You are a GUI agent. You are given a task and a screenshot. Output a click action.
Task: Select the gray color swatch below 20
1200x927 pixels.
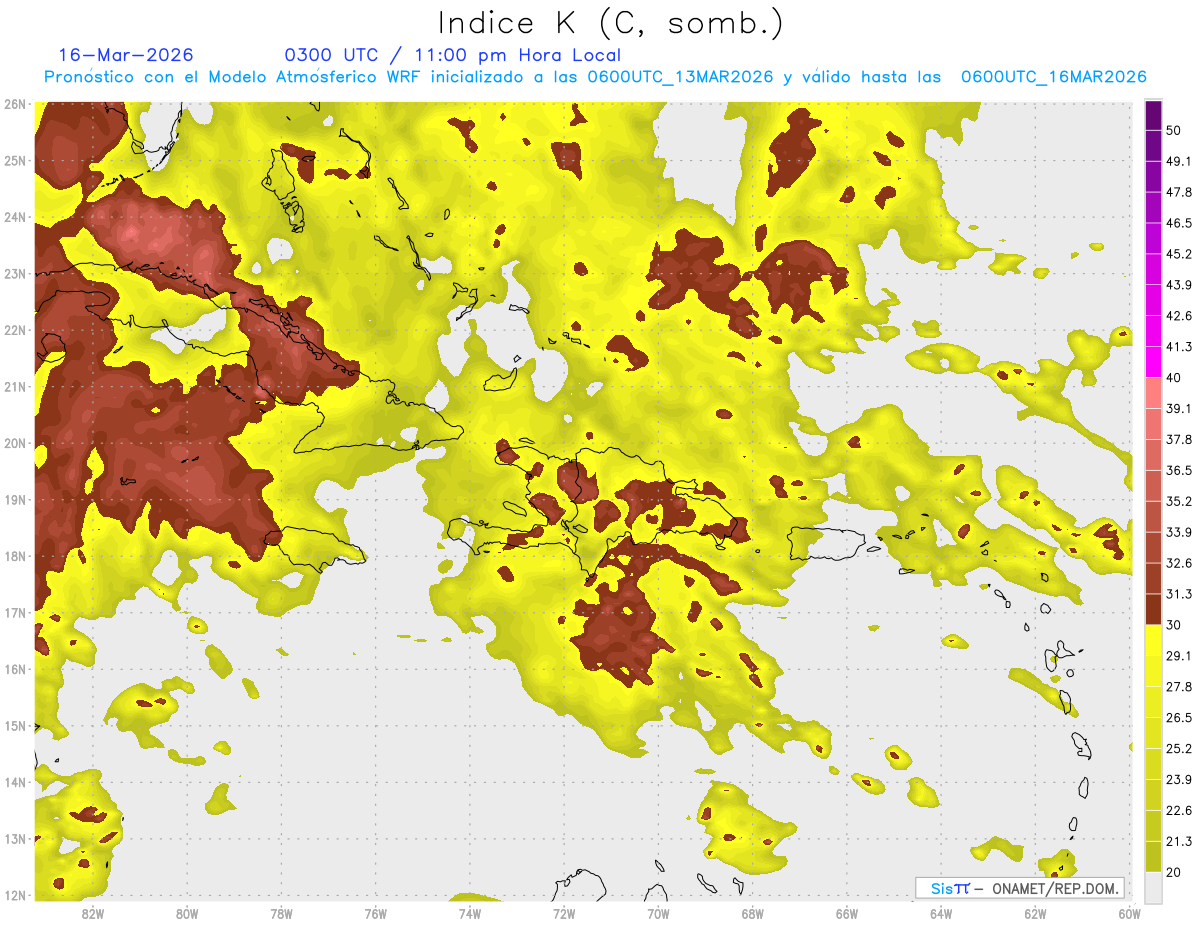point(1153,886)
